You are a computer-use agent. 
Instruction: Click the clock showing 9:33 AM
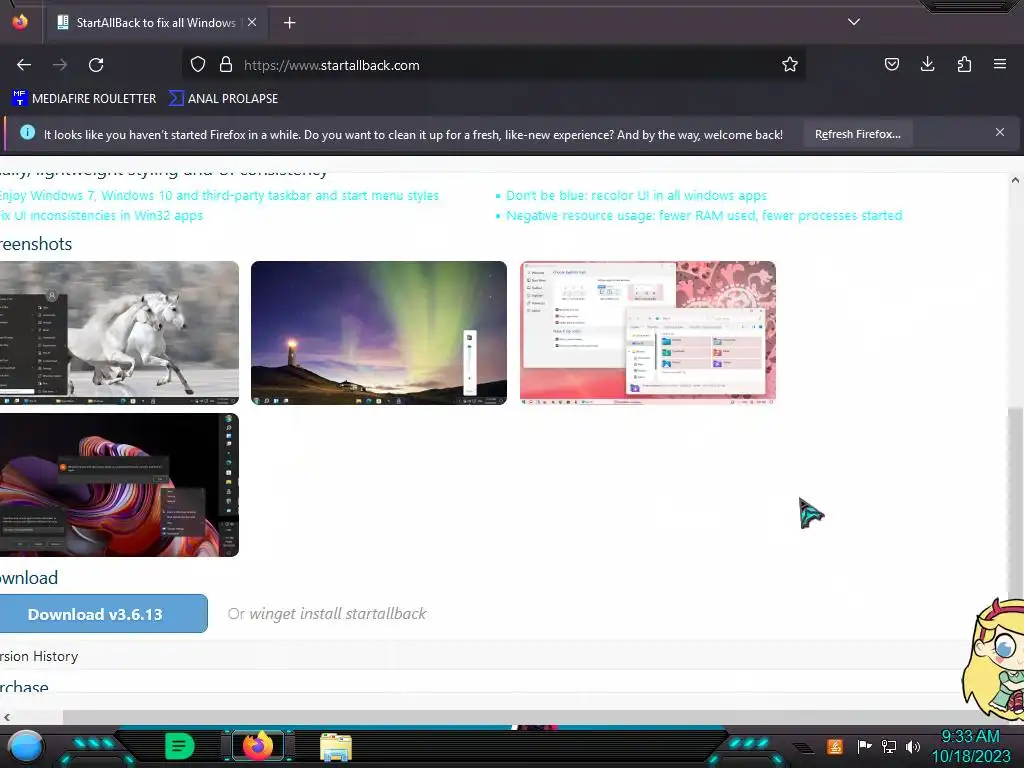(x=970, y=737)
